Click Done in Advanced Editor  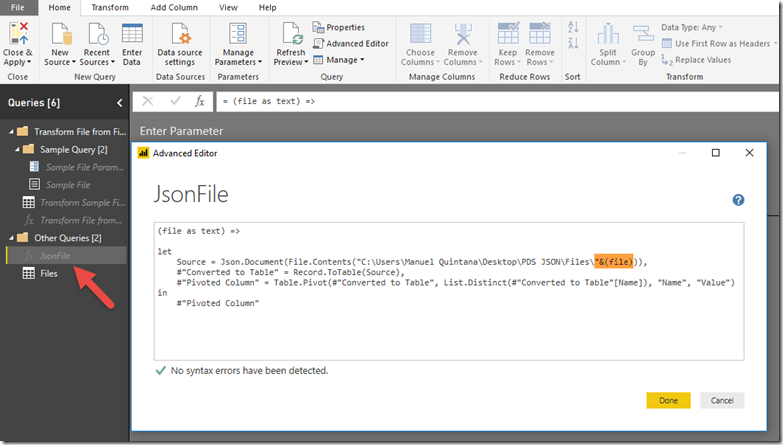tap(668, 401)
